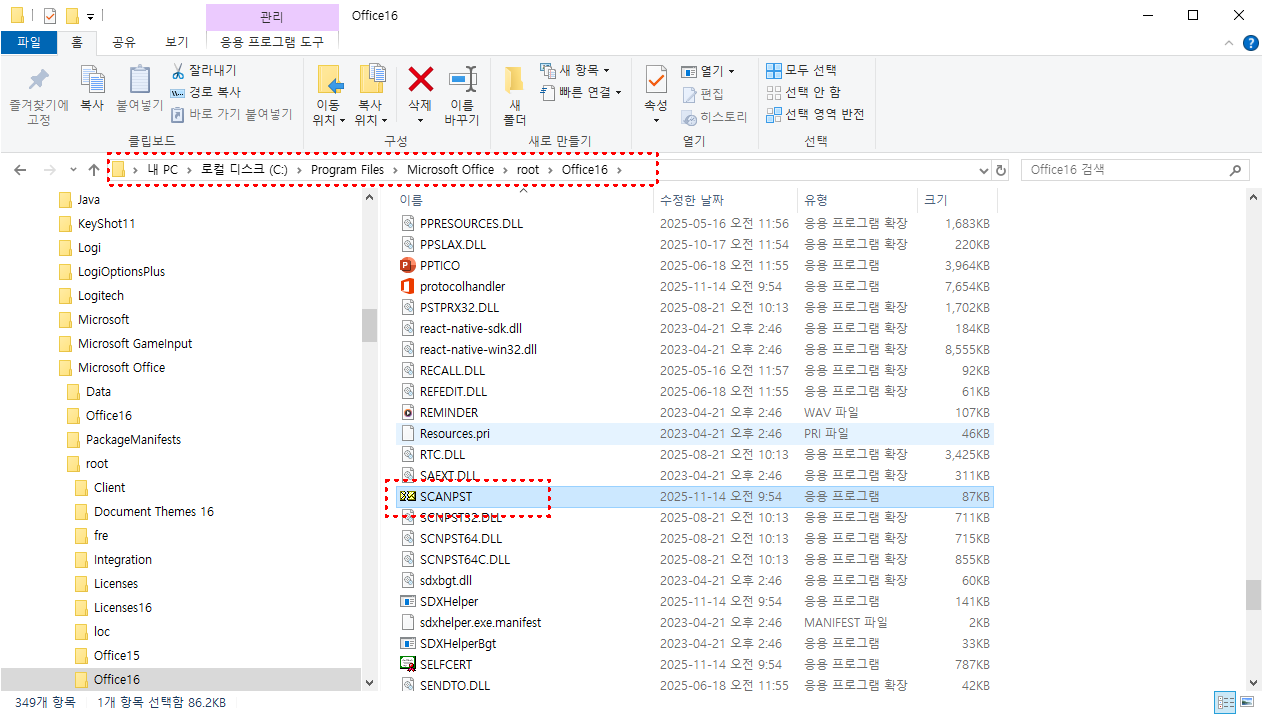The height and width of the screenshot is (715, 1263).
Task: Select the REMINDER WAV file
Action: click(449, 412)
